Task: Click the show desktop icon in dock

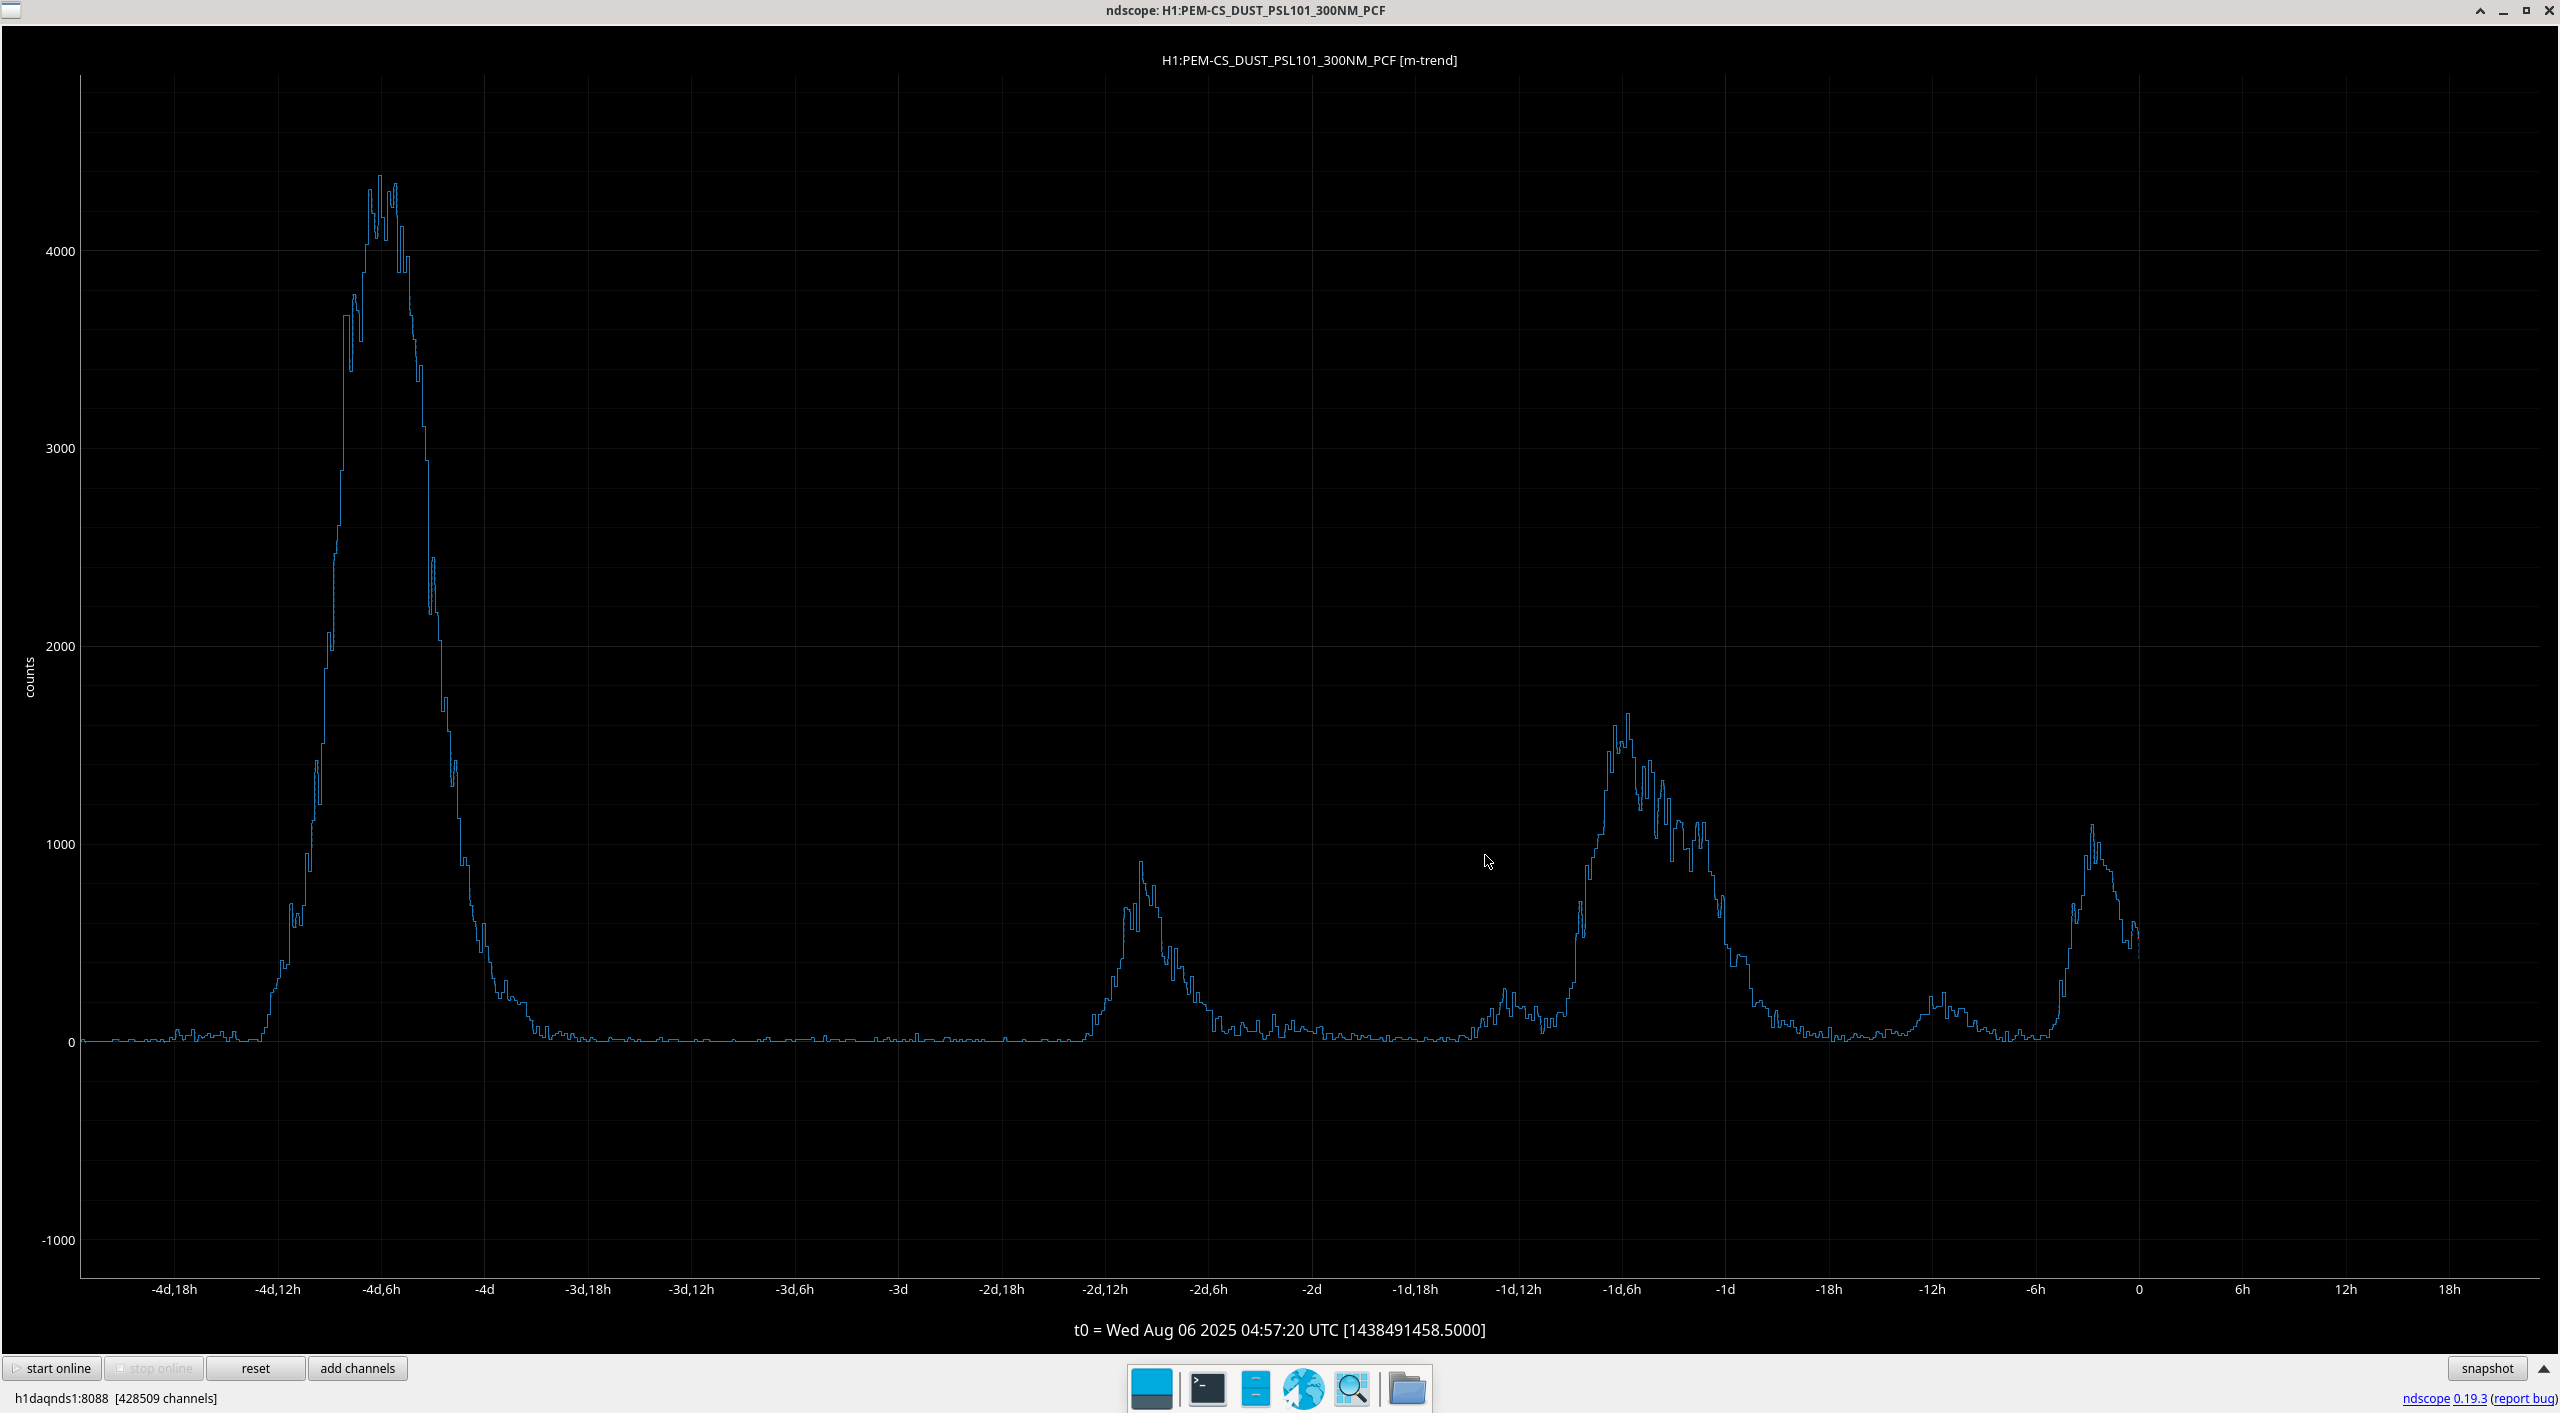Action: (x=1151, y=1388)
